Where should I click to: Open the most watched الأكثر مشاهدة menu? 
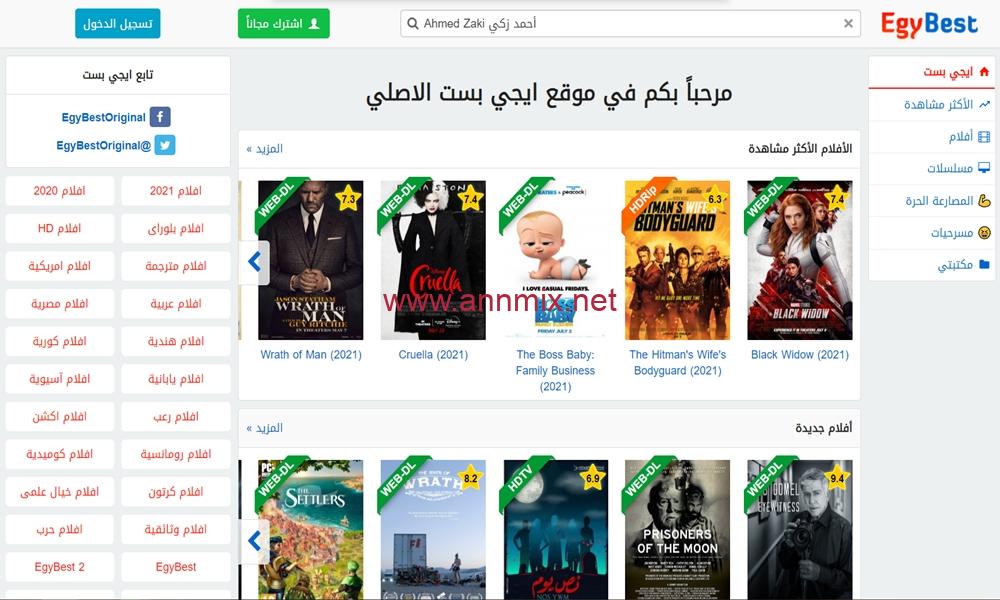pyautogui.click(x=931, y=105)
